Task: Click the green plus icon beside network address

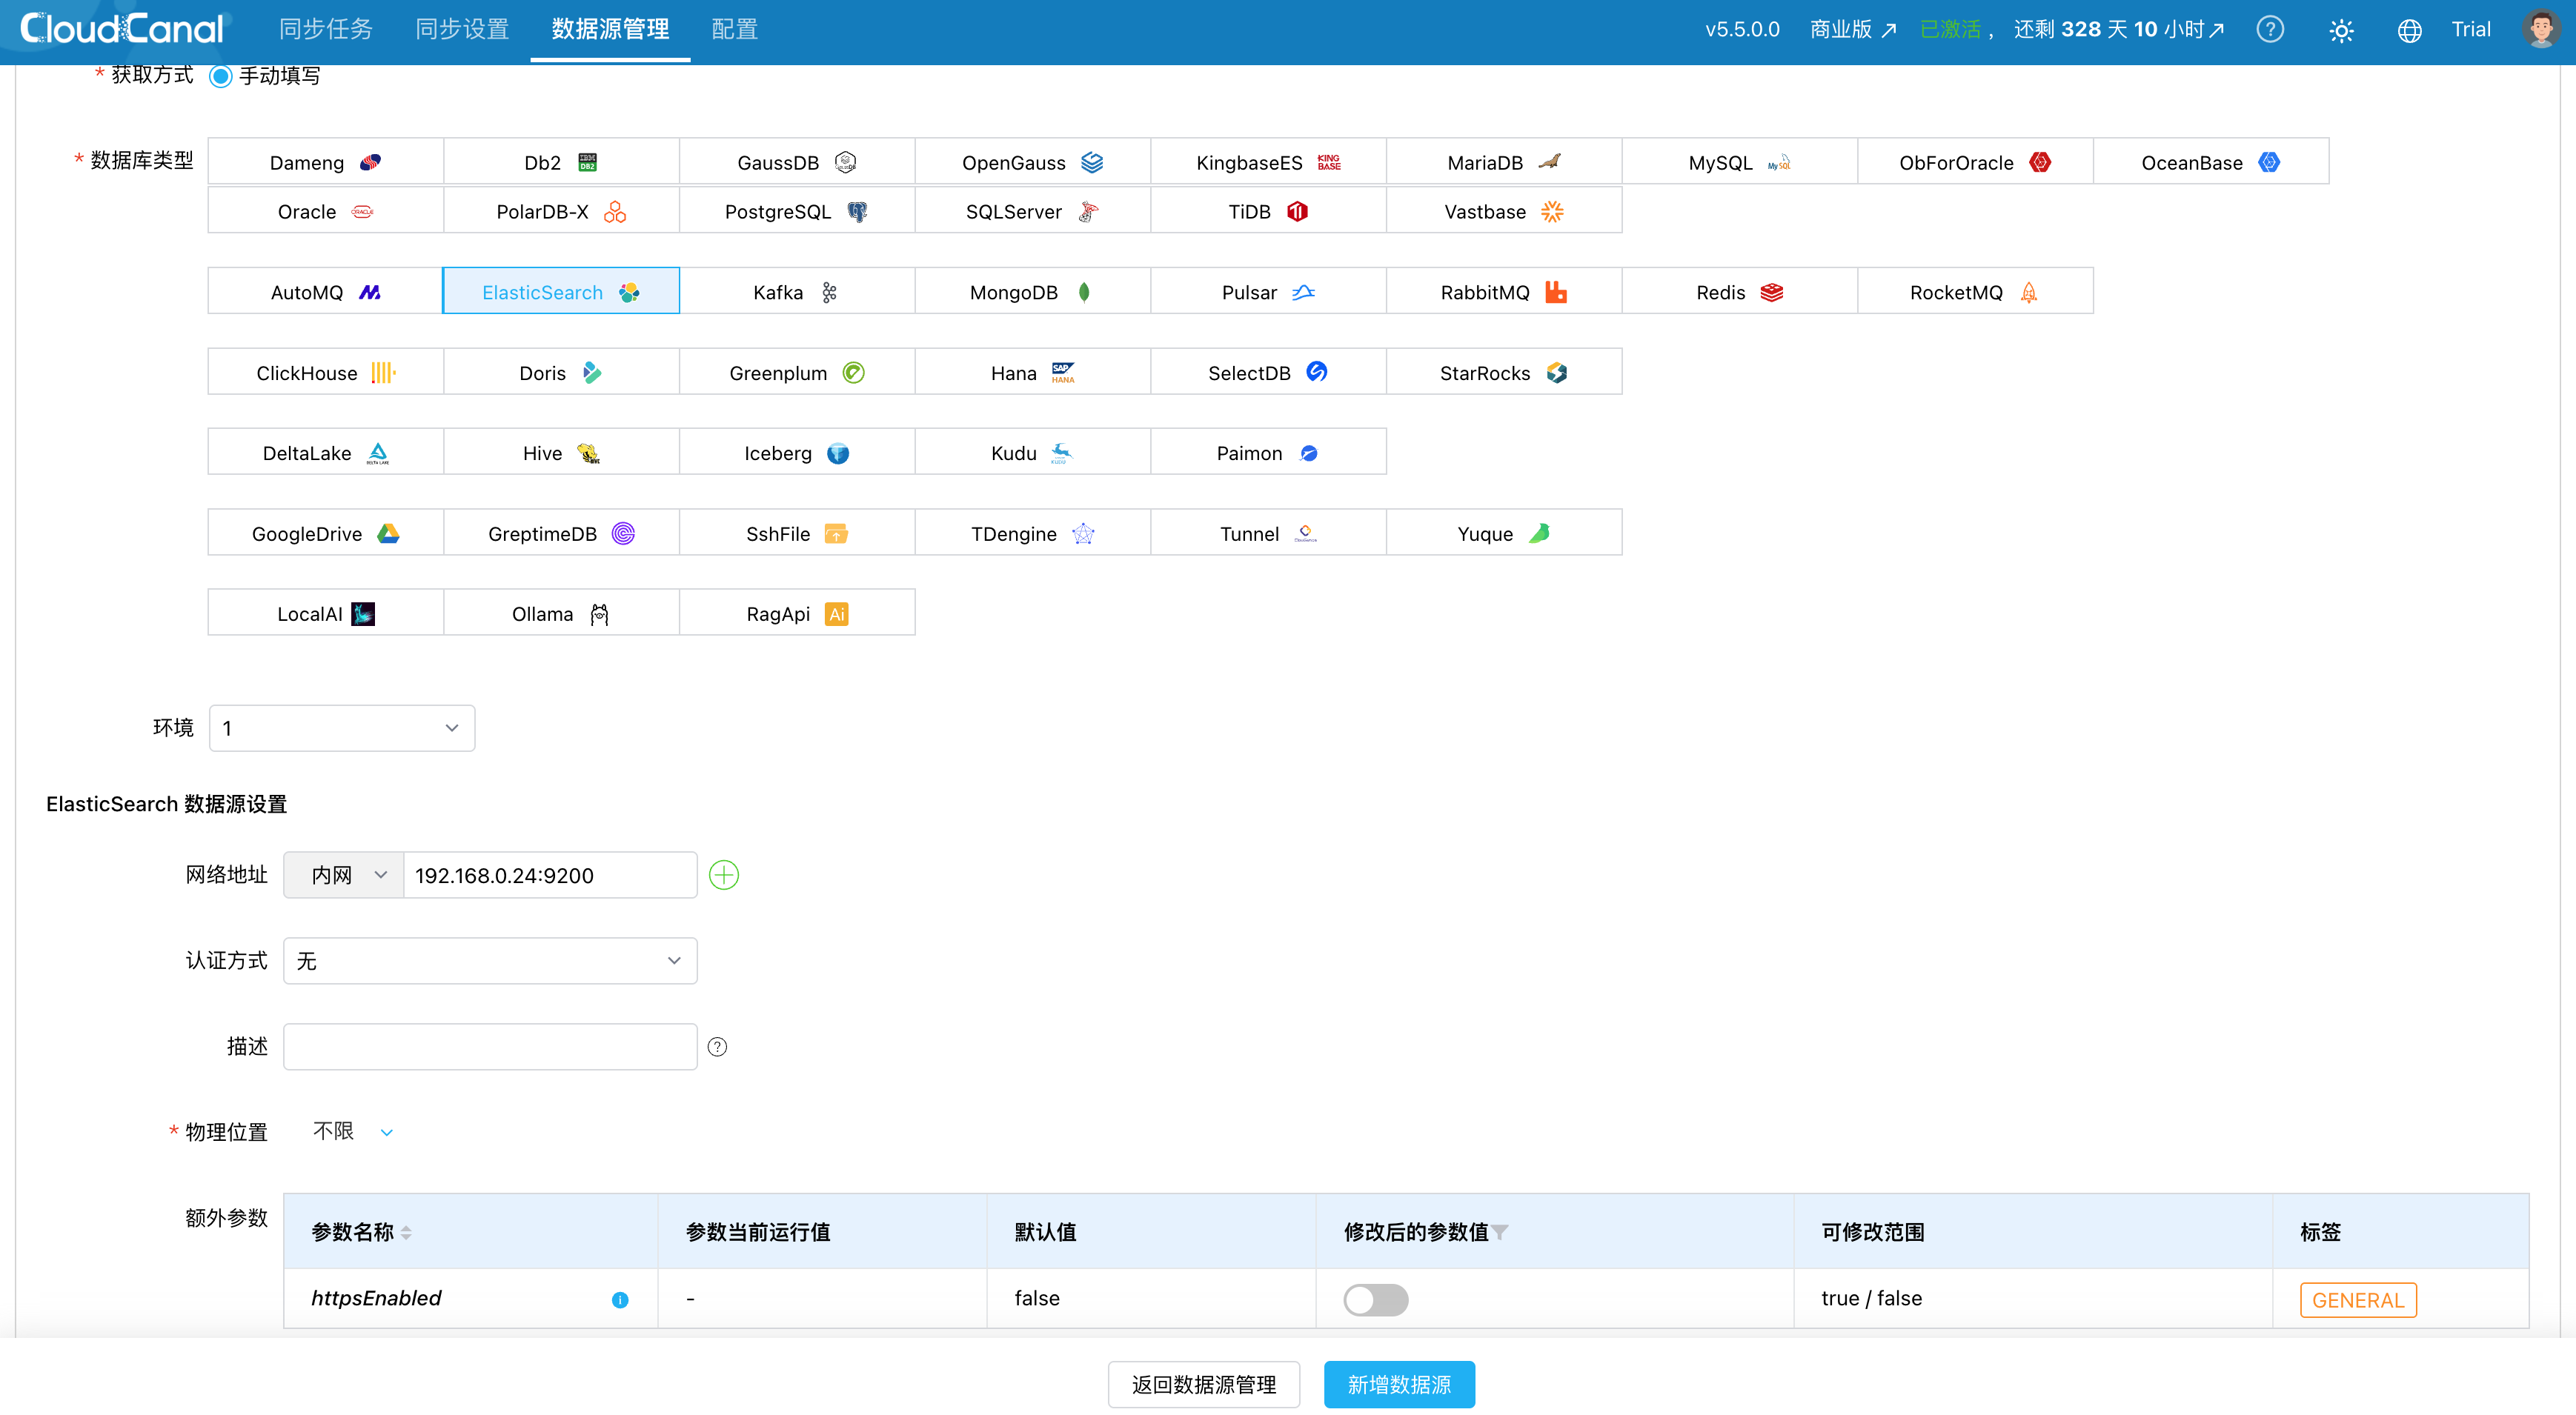Action: 723,875
